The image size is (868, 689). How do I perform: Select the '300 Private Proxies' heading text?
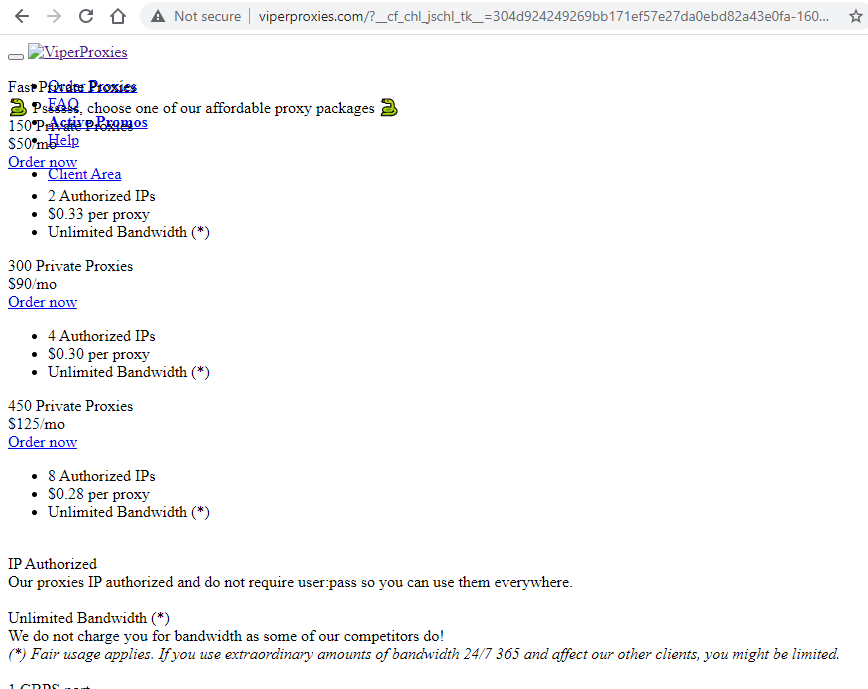point(71,266)
